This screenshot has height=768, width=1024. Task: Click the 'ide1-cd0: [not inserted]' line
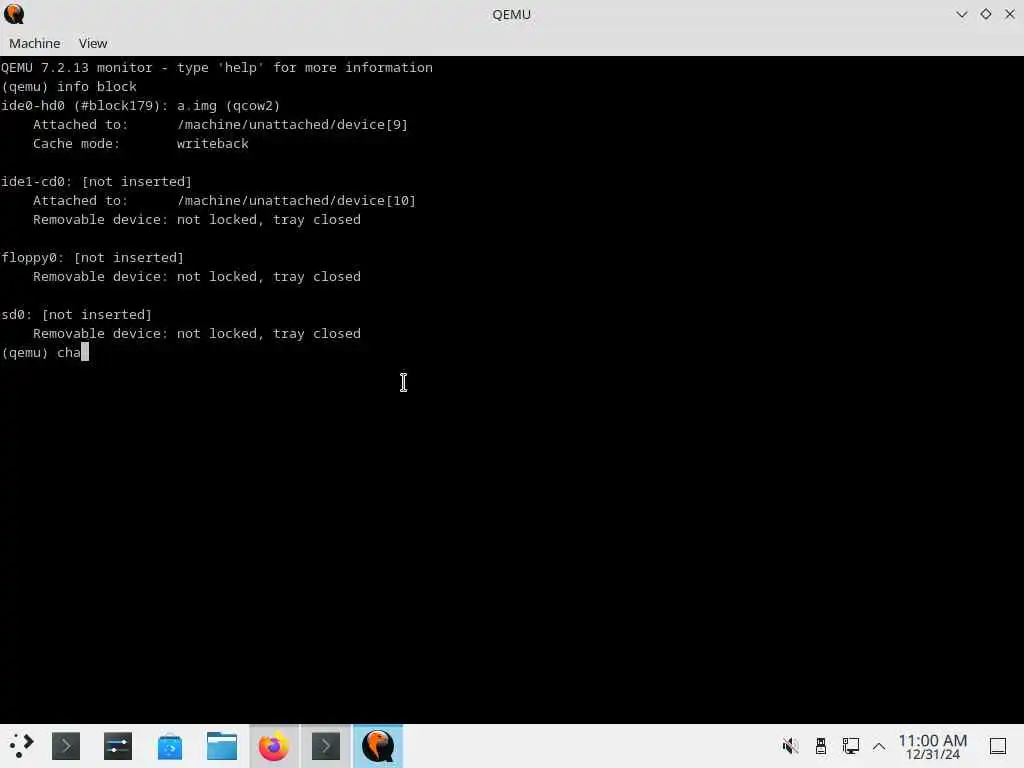[97, 182]
